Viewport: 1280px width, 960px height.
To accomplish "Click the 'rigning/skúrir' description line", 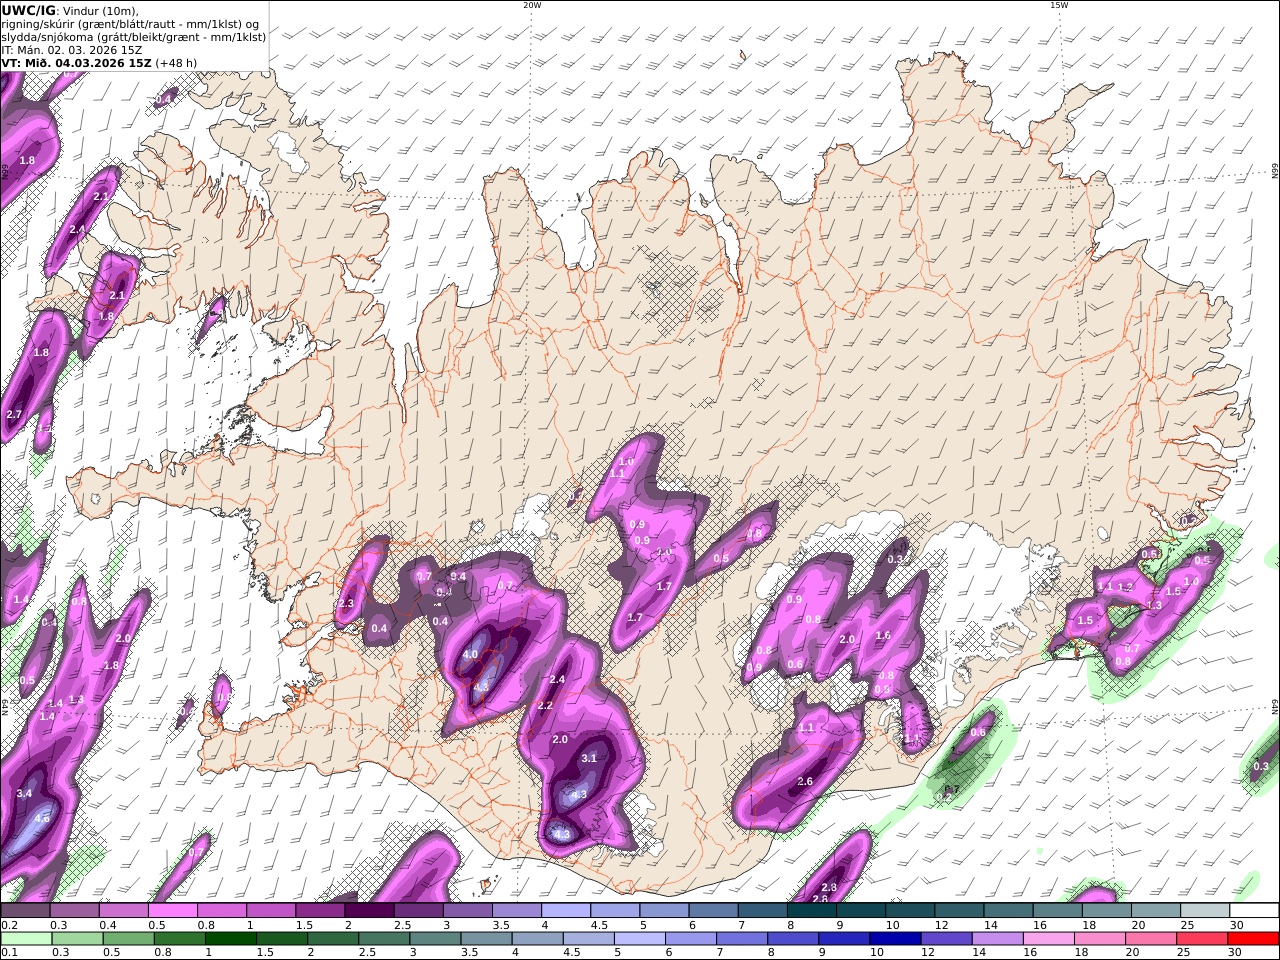I will 130,24.
